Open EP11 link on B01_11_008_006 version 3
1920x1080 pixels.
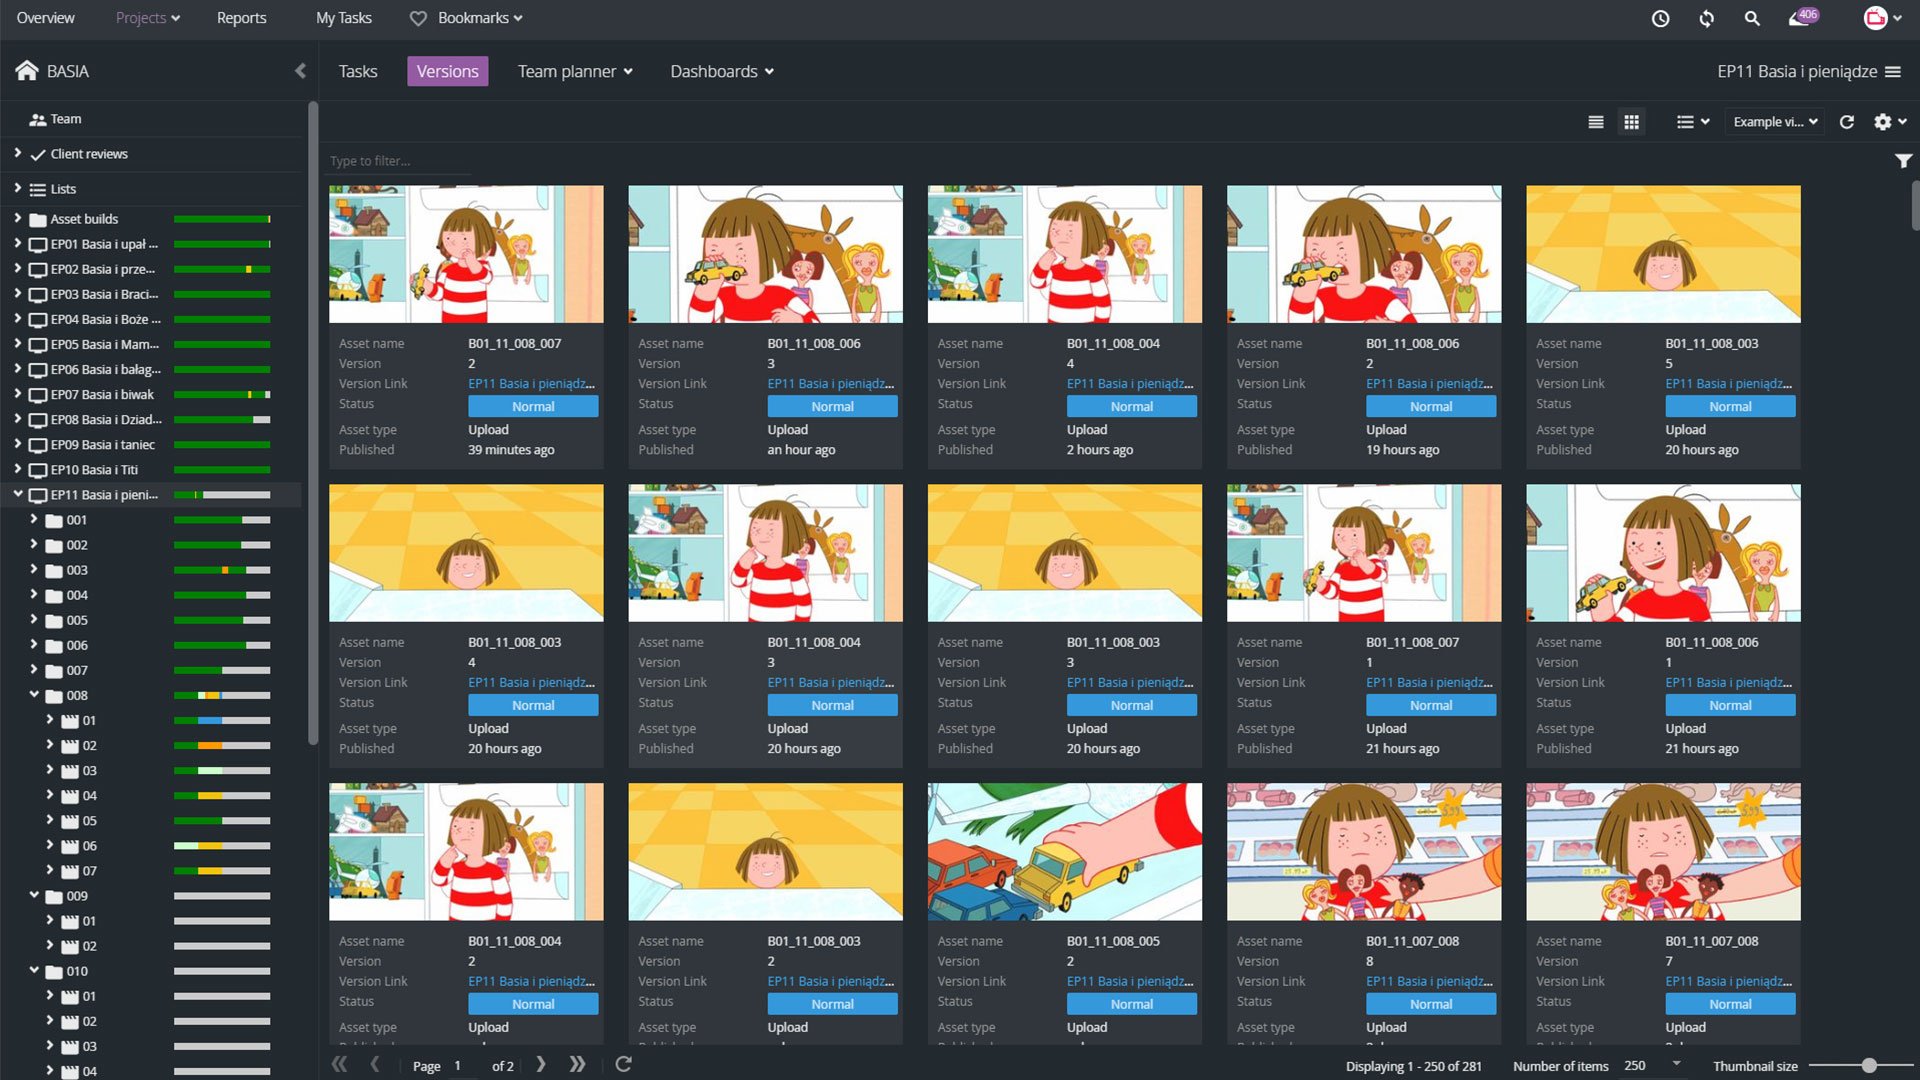tap(831, 384)
